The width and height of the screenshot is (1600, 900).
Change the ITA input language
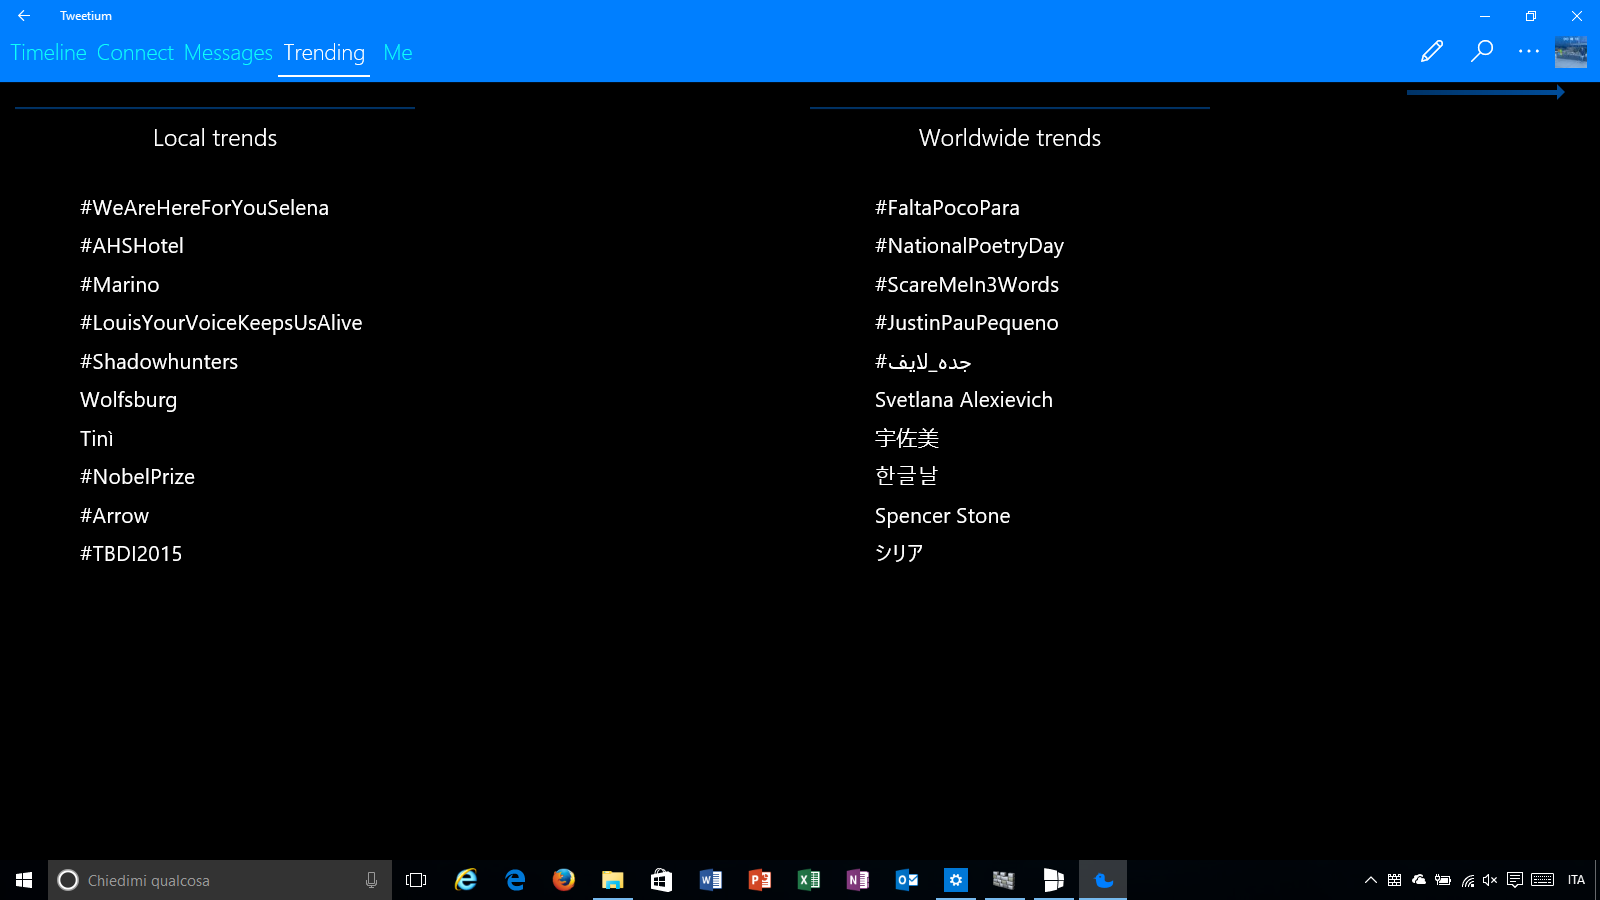point(1576,880)
